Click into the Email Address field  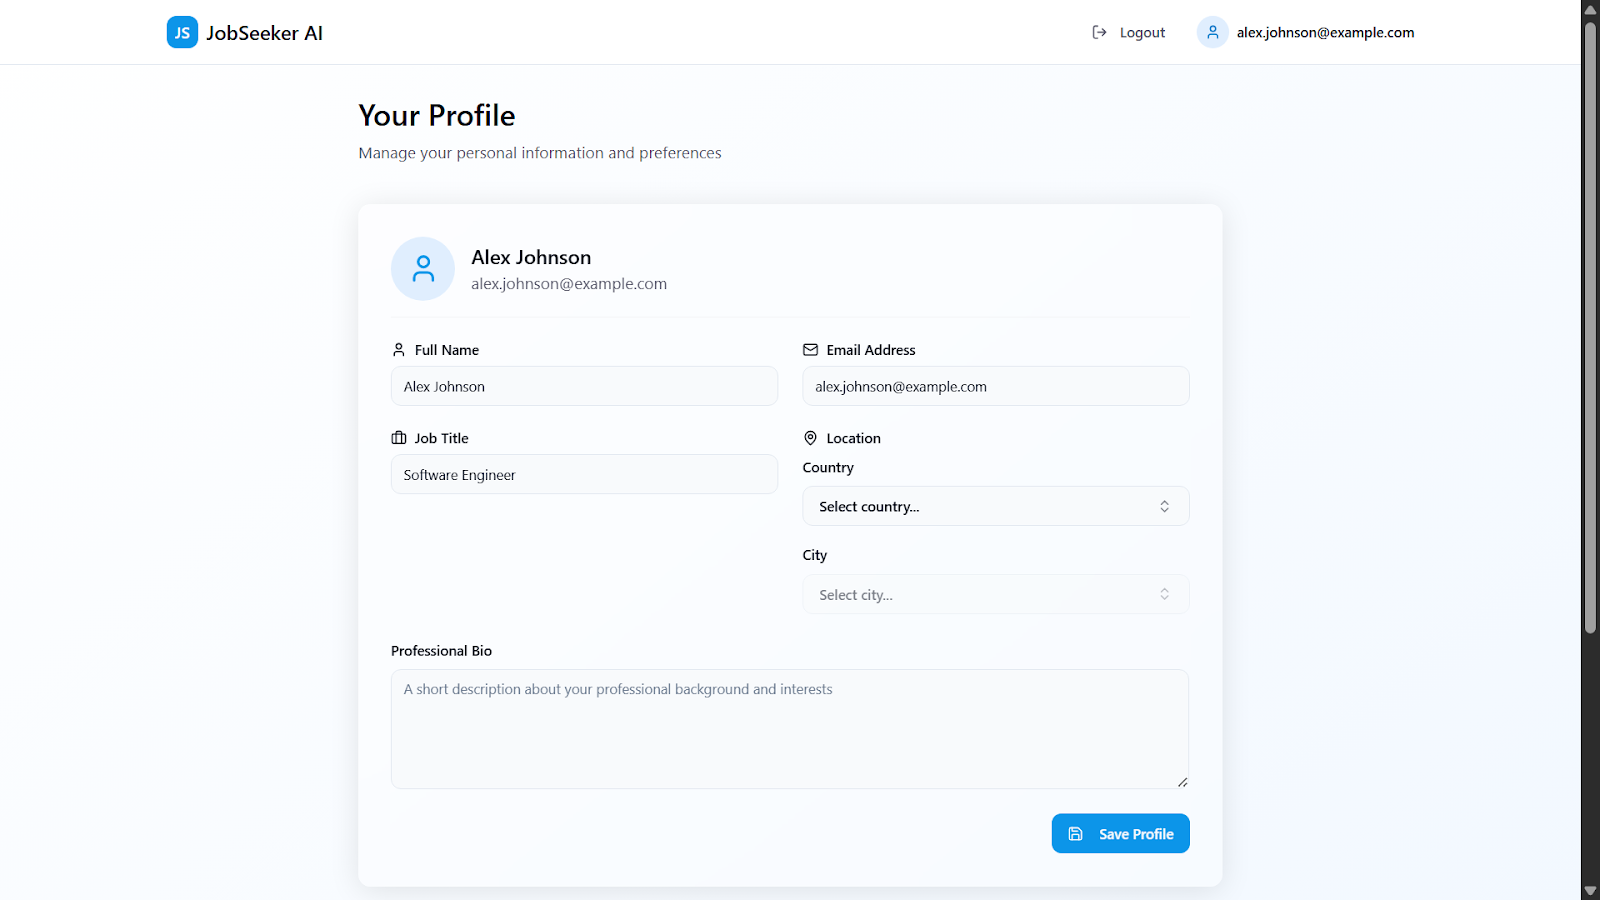click(x=996, y=386)
